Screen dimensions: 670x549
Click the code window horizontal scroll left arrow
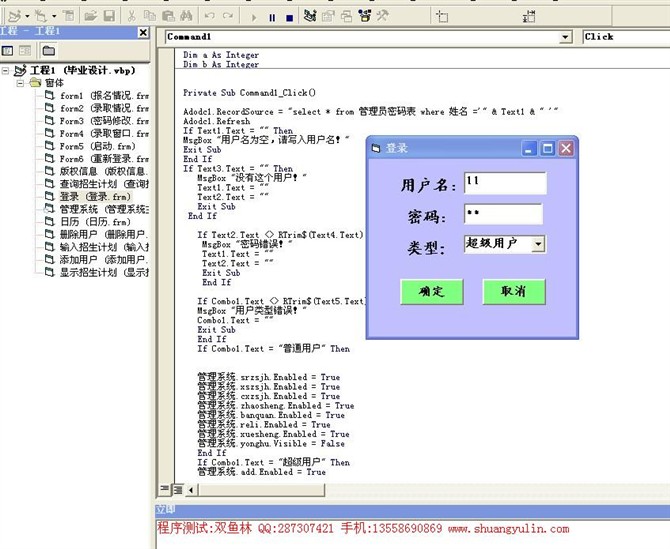pyautogui.click(x=191, y=490)
